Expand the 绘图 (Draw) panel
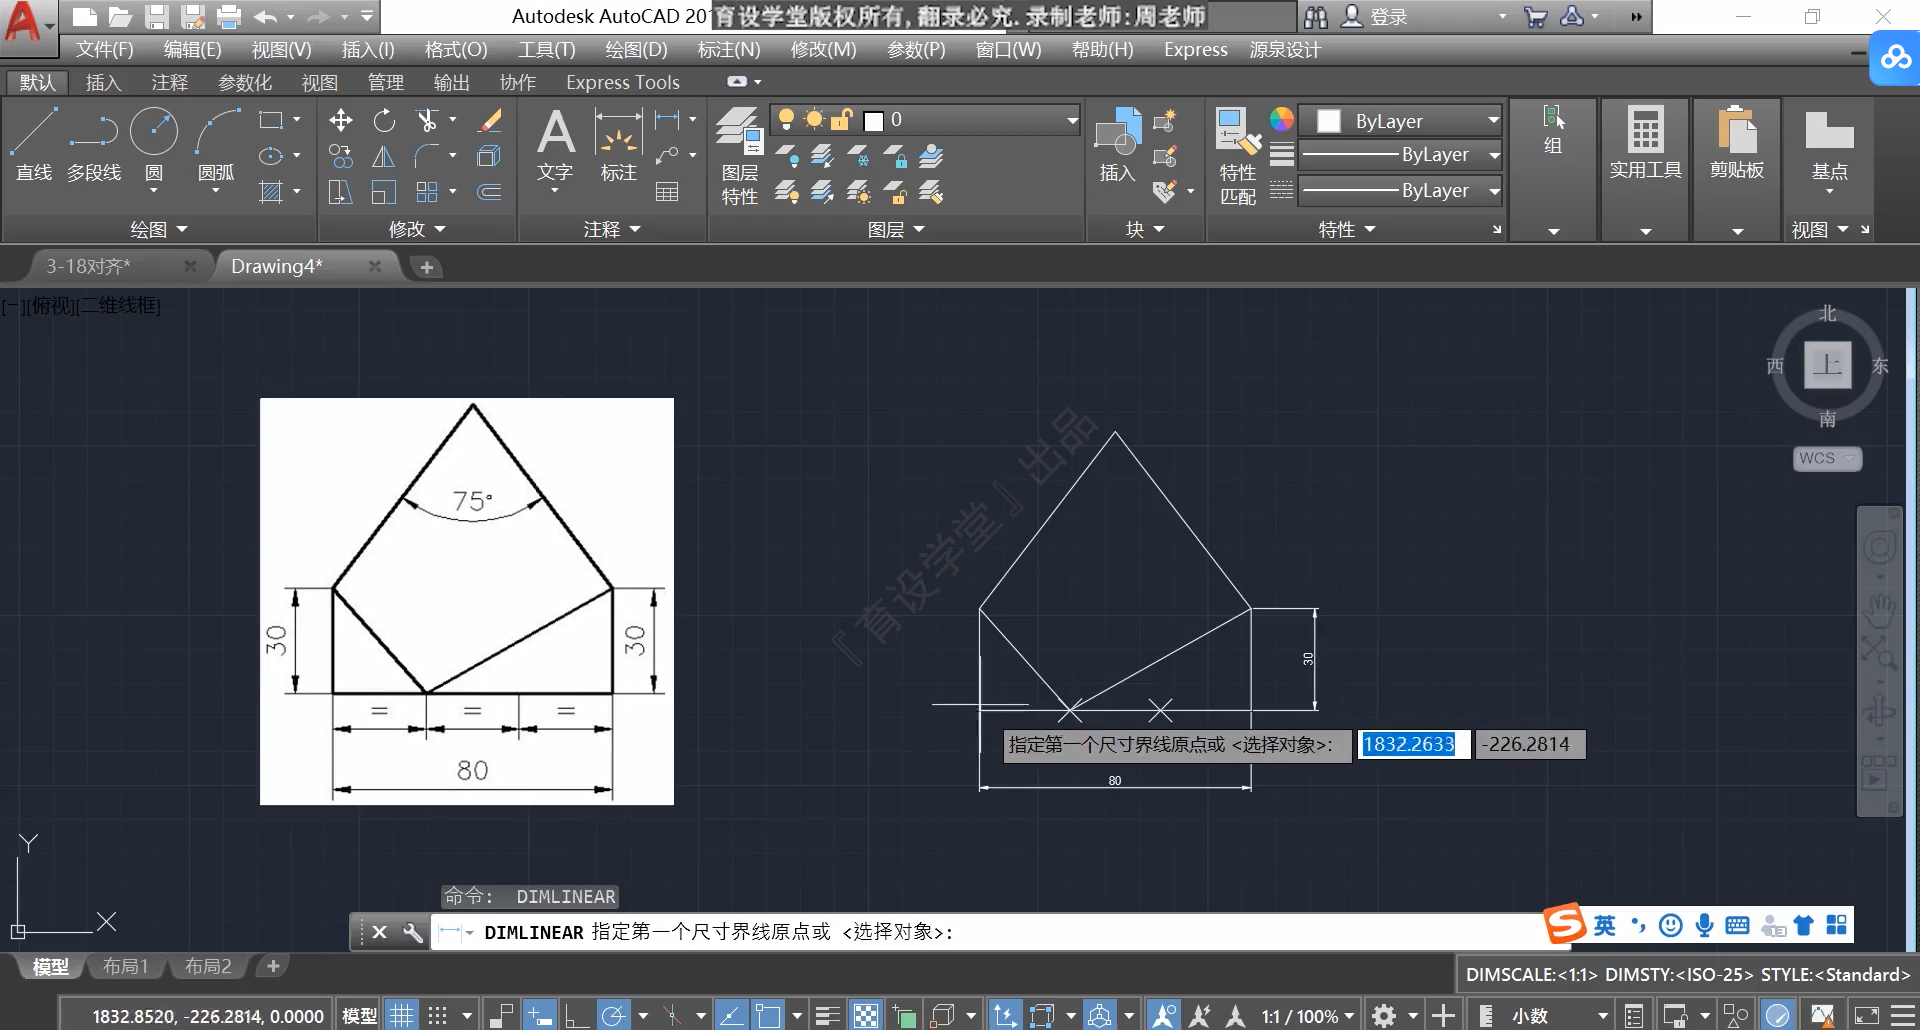This screenshot has width=1920, height=1030. (159, 229)
